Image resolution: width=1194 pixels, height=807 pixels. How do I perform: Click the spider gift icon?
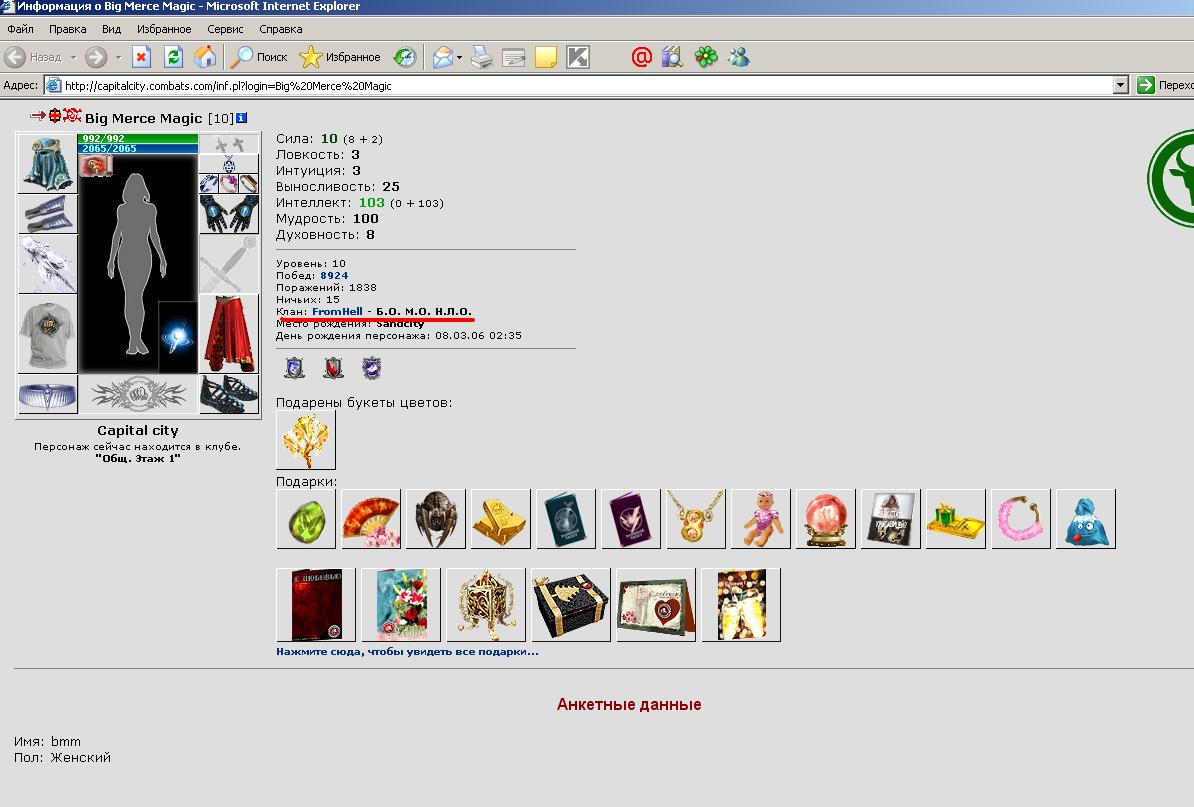(436, 518)
